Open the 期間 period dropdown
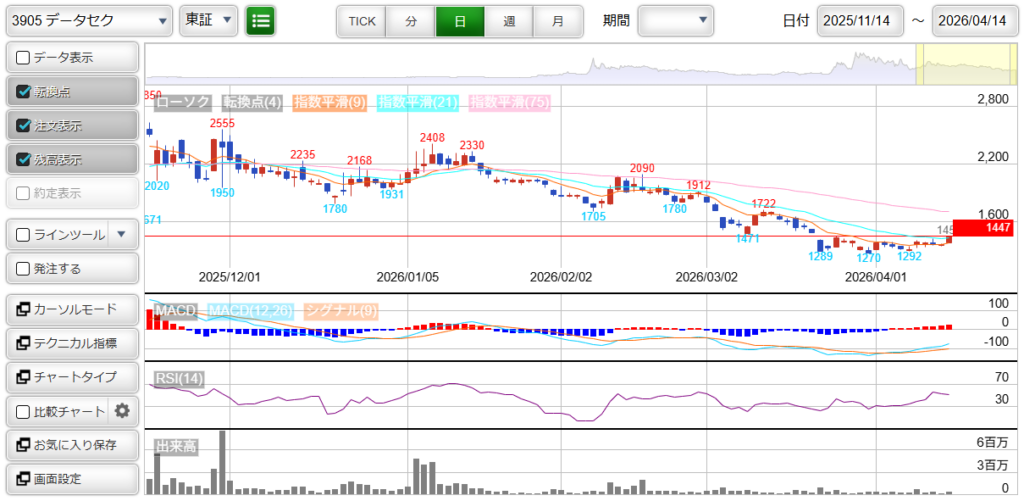This screenshot has width=1024, height=501. [x=676, y=20]
